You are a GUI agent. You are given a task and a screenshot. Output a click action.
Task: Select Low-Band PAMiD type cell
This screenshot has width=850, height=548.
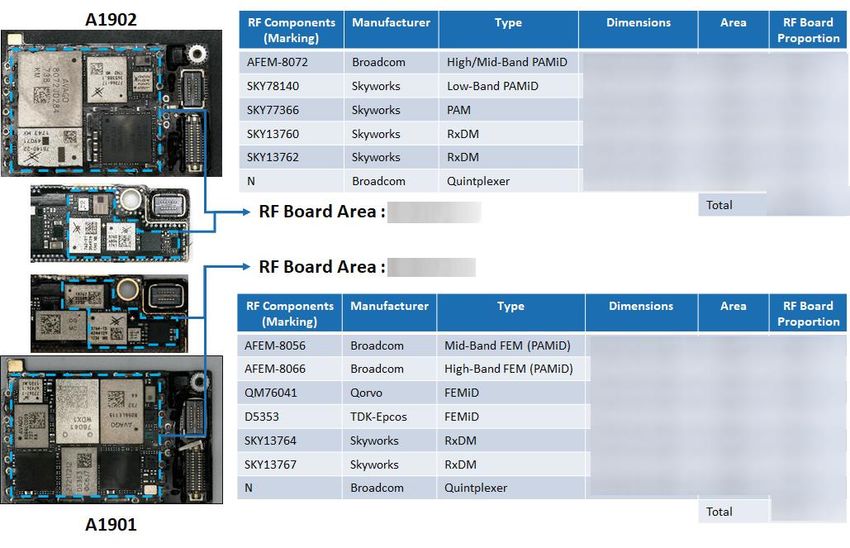pyautogui.click(x=508, y=86)
